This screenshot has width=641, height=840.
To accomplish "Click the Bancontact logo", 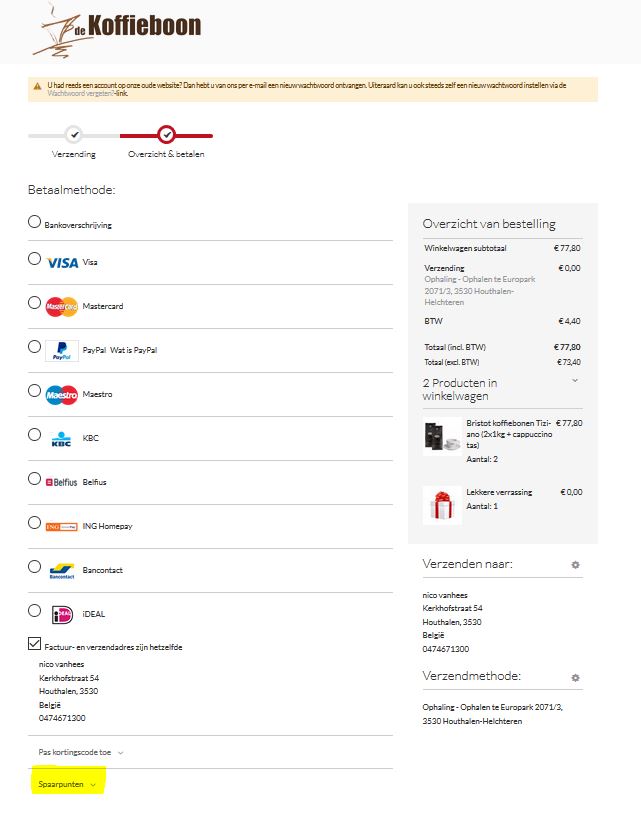I will (62, 570).
